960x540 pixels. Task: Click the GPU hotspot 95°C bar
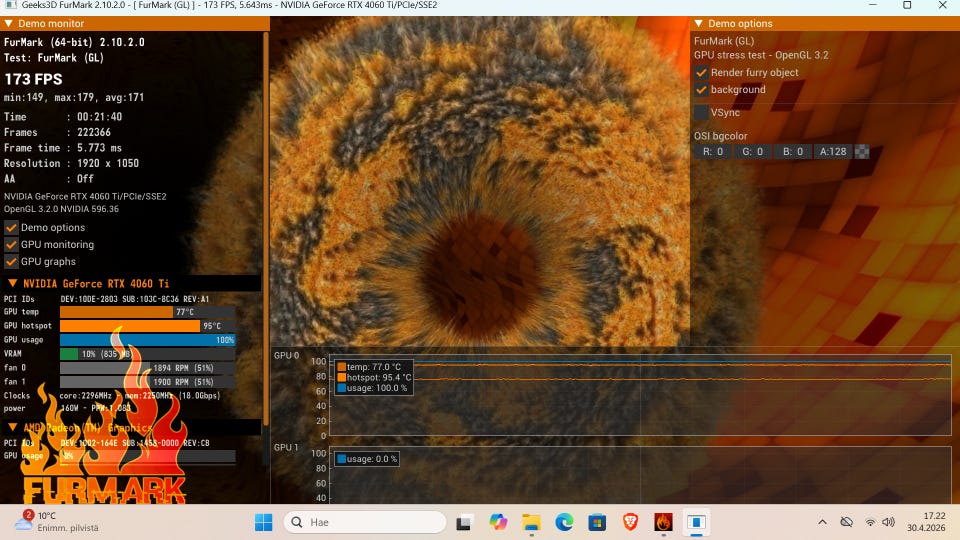(x=148, y=326)
